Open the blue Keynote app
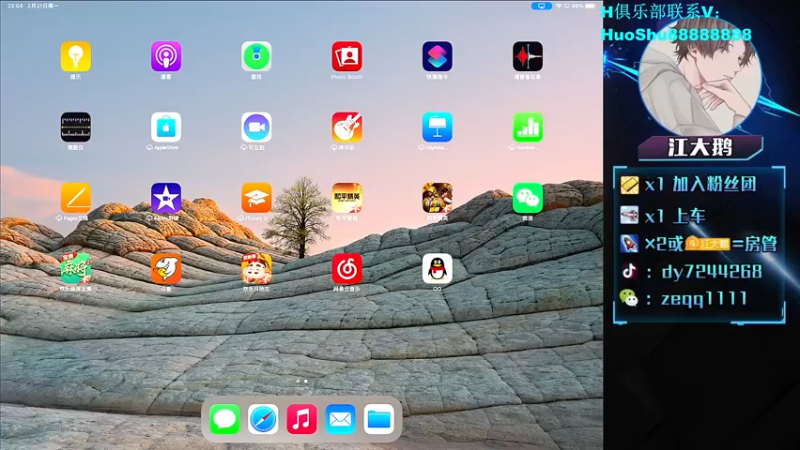Viewport: 800px width, 450px height. click(437, 127)
